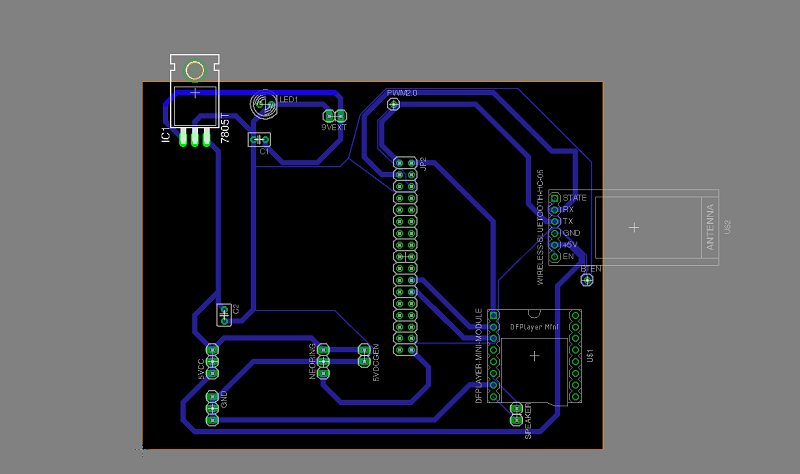This screenshot has width=800, height=474.
Task: Select the C2 label text
Action: coord(236,309)
